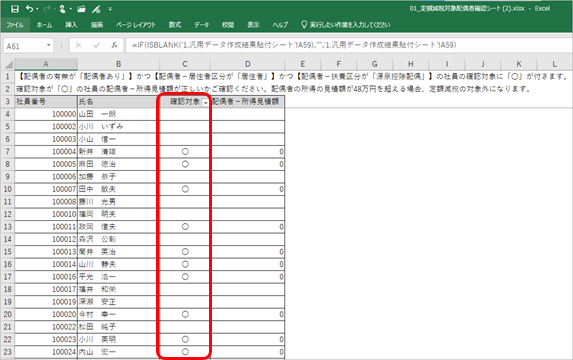Click the Select All corner triangle of the sheet
Screen dimensions: 573x360
(9, 64)
